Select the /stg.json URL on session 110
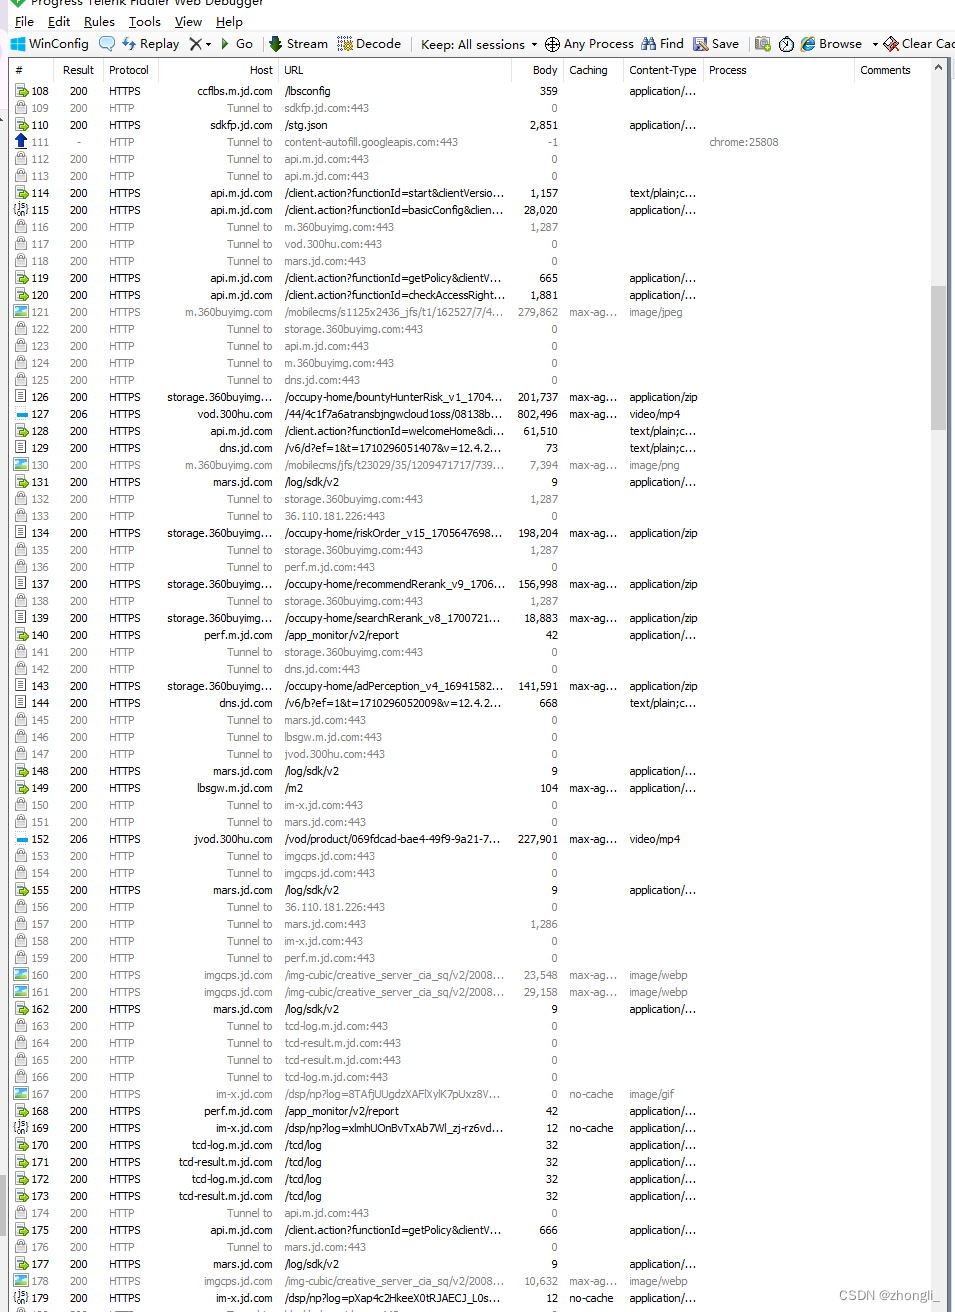955x1312 pixels. 306,125
